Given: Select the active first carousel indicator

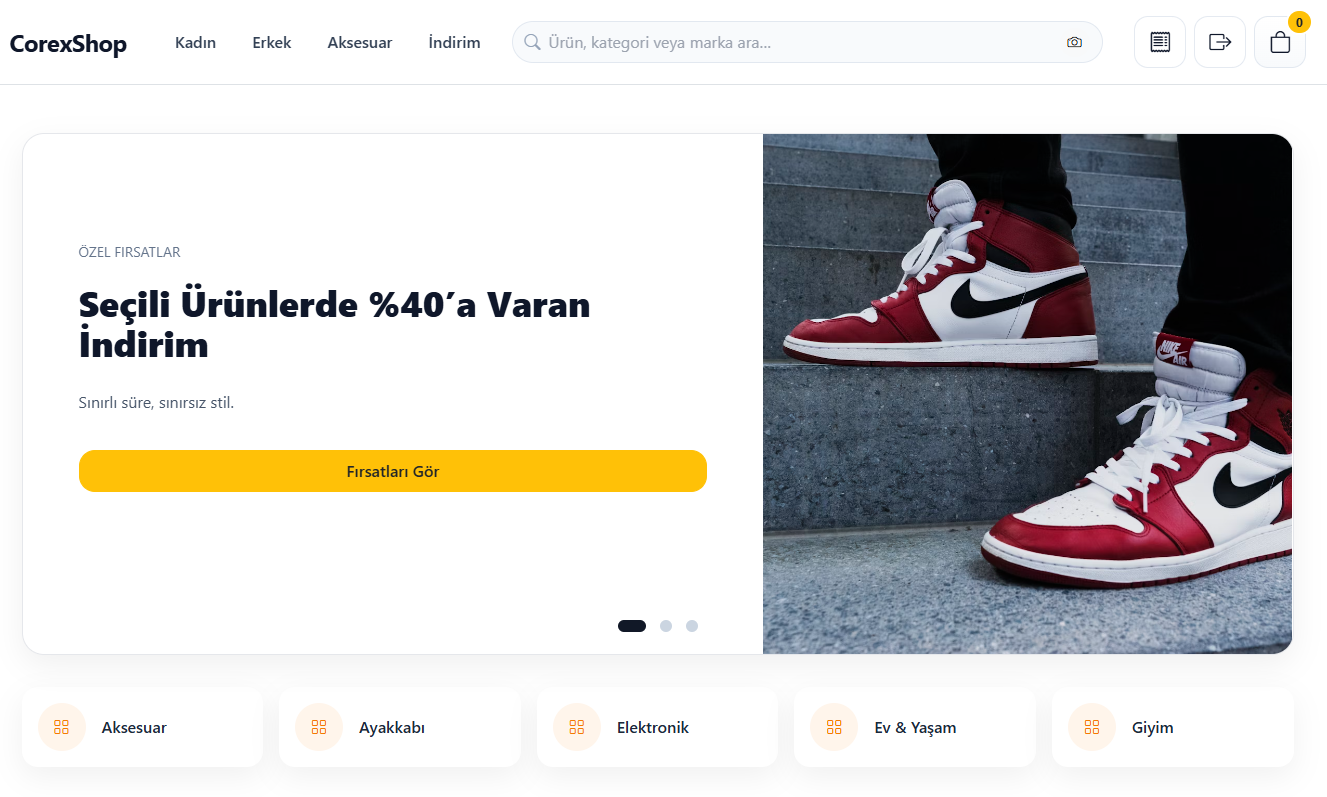Looking at the screenshot, I should pos(632,626).
